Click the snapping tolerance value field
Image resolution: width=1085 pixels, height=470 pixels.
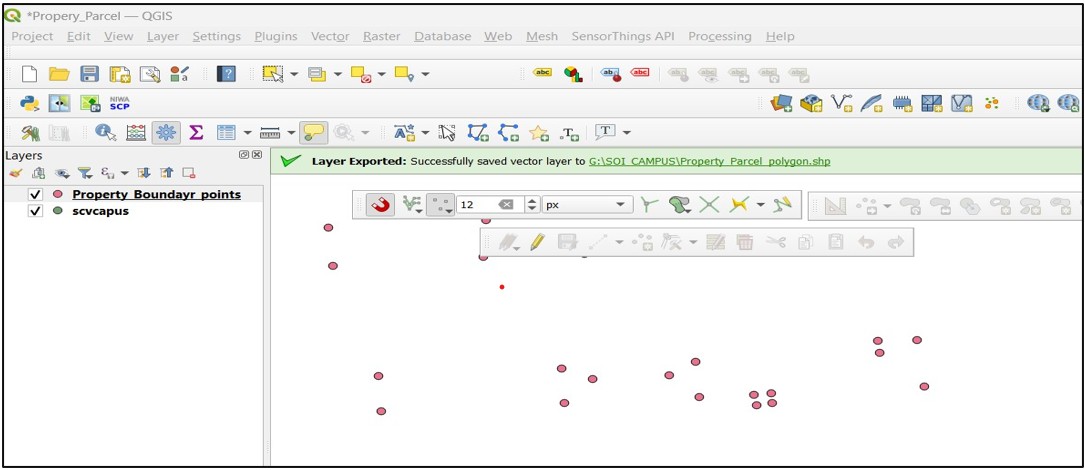[475, 205]
